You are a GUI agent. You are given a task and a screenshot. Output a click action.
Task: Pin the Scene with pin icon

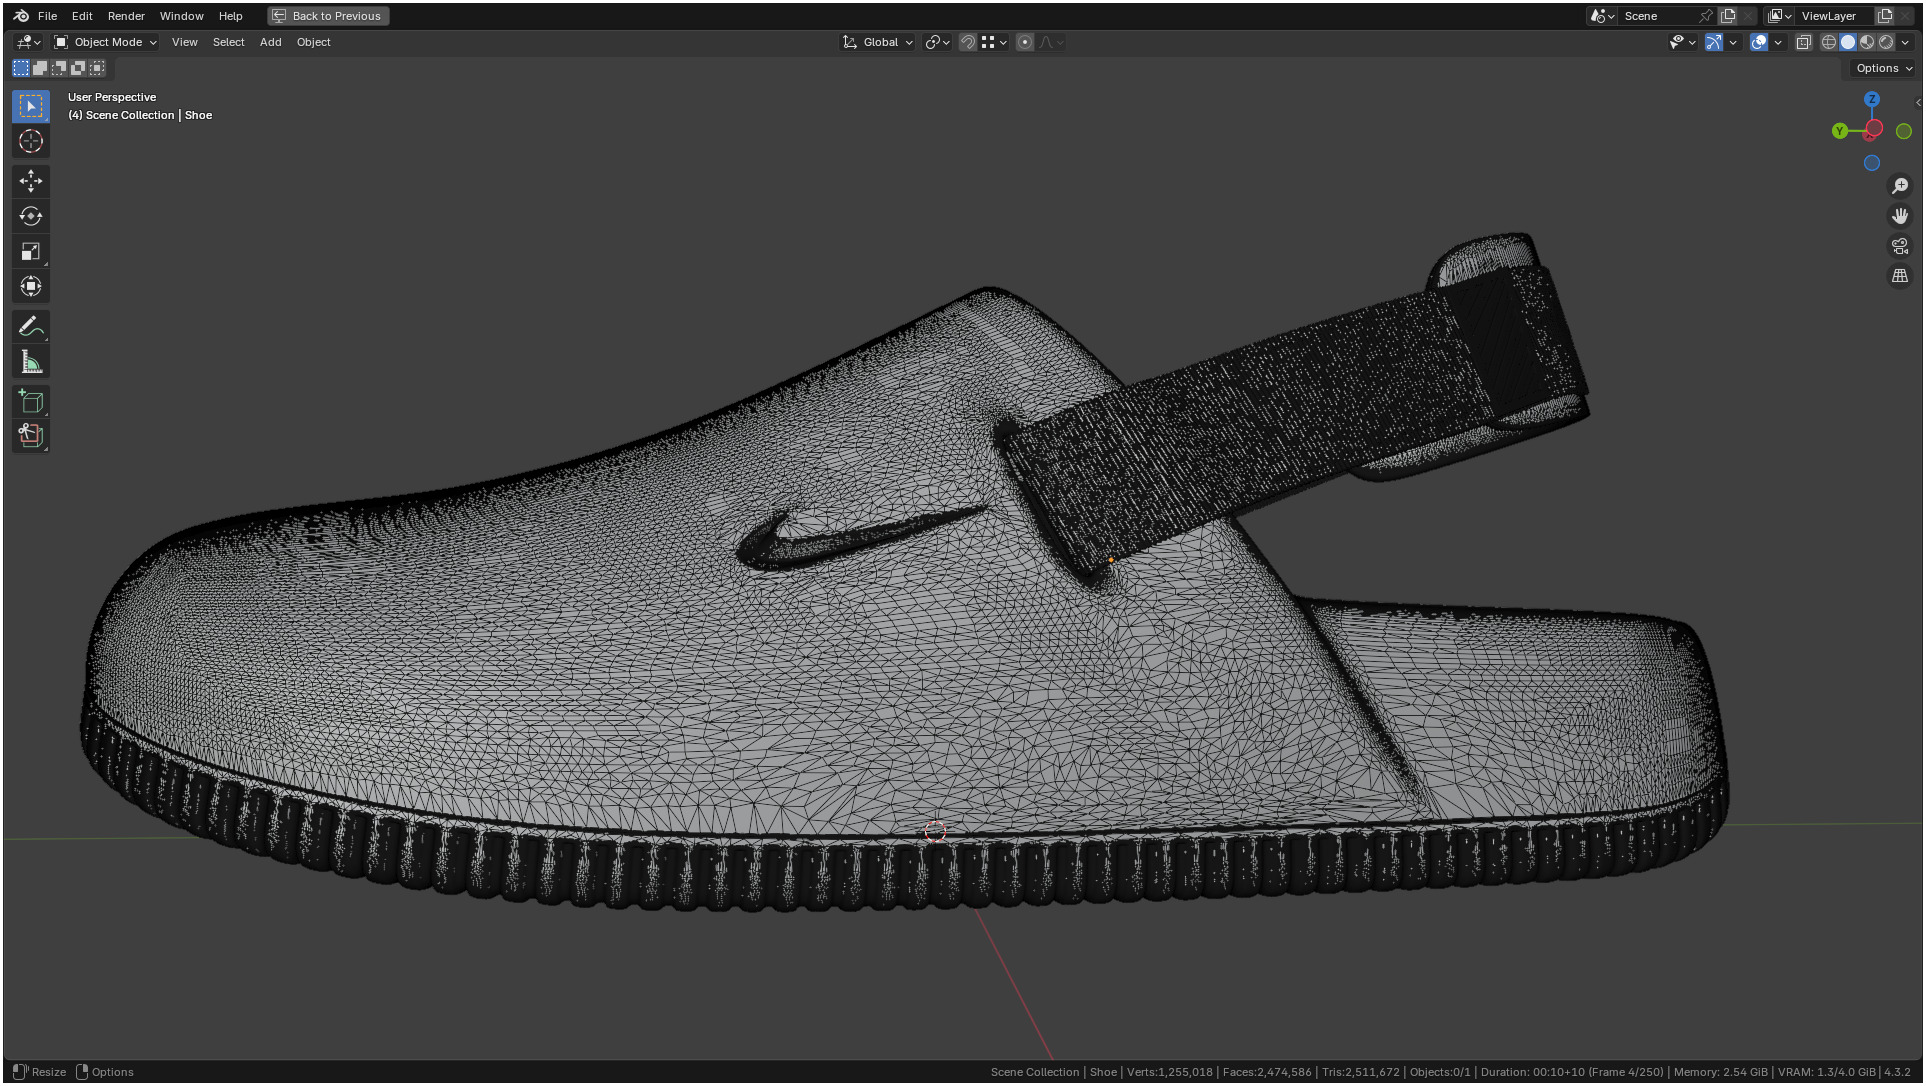[1706, 16]
